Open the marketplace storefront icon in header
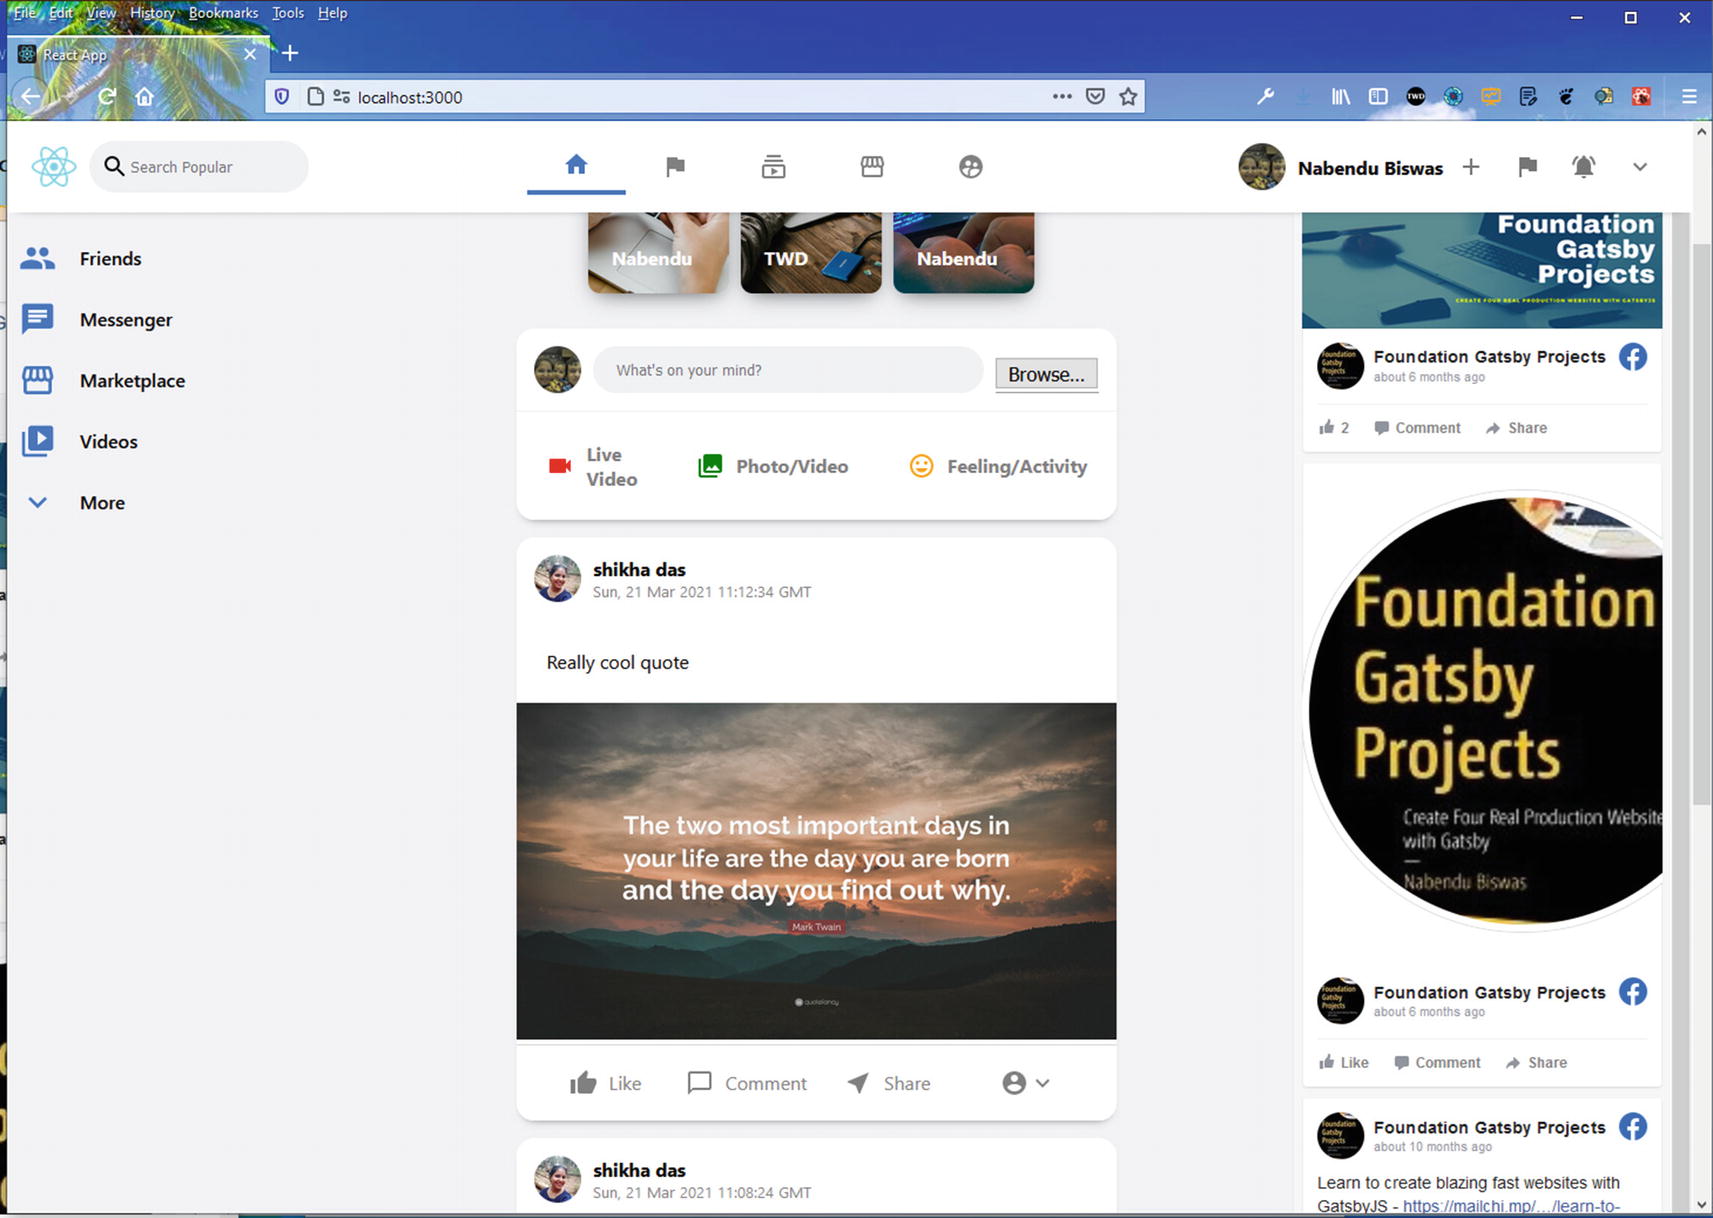 pyautogui.click(x=872, y=167)
